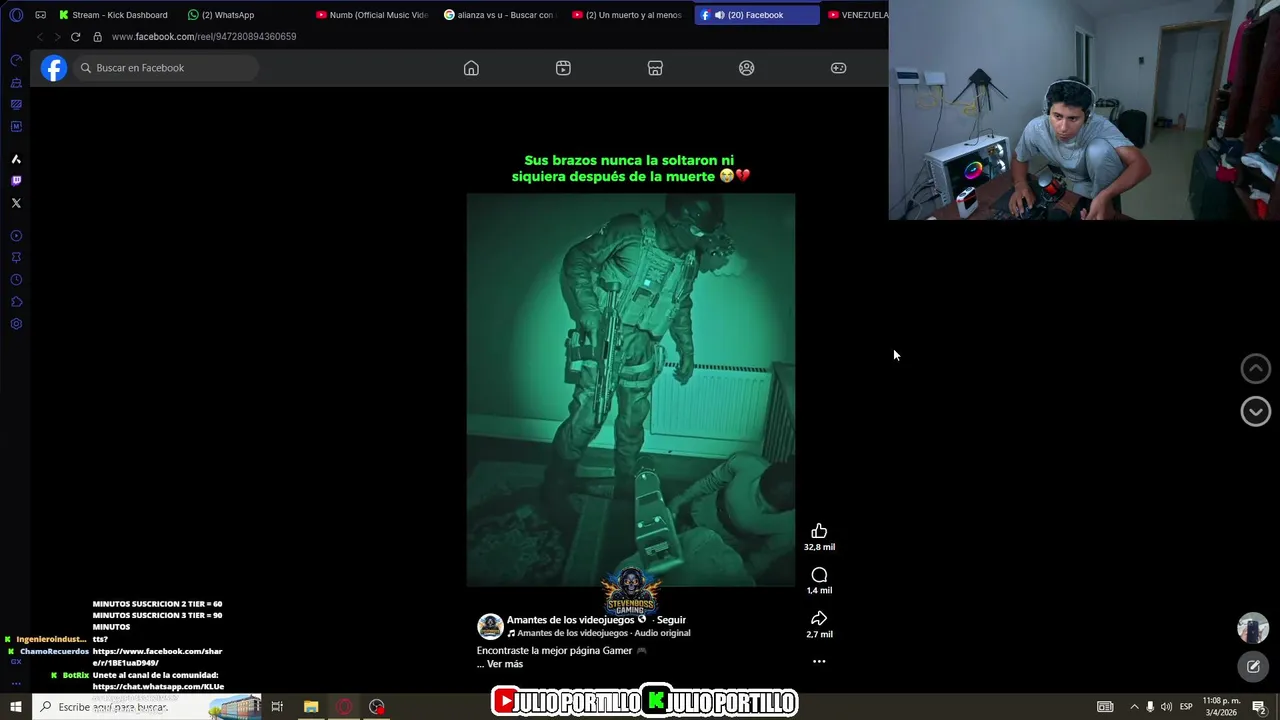Open the Opera tab islands workspace icon
This screenshot has width=1280, height=720.
(x=40, y=15)
